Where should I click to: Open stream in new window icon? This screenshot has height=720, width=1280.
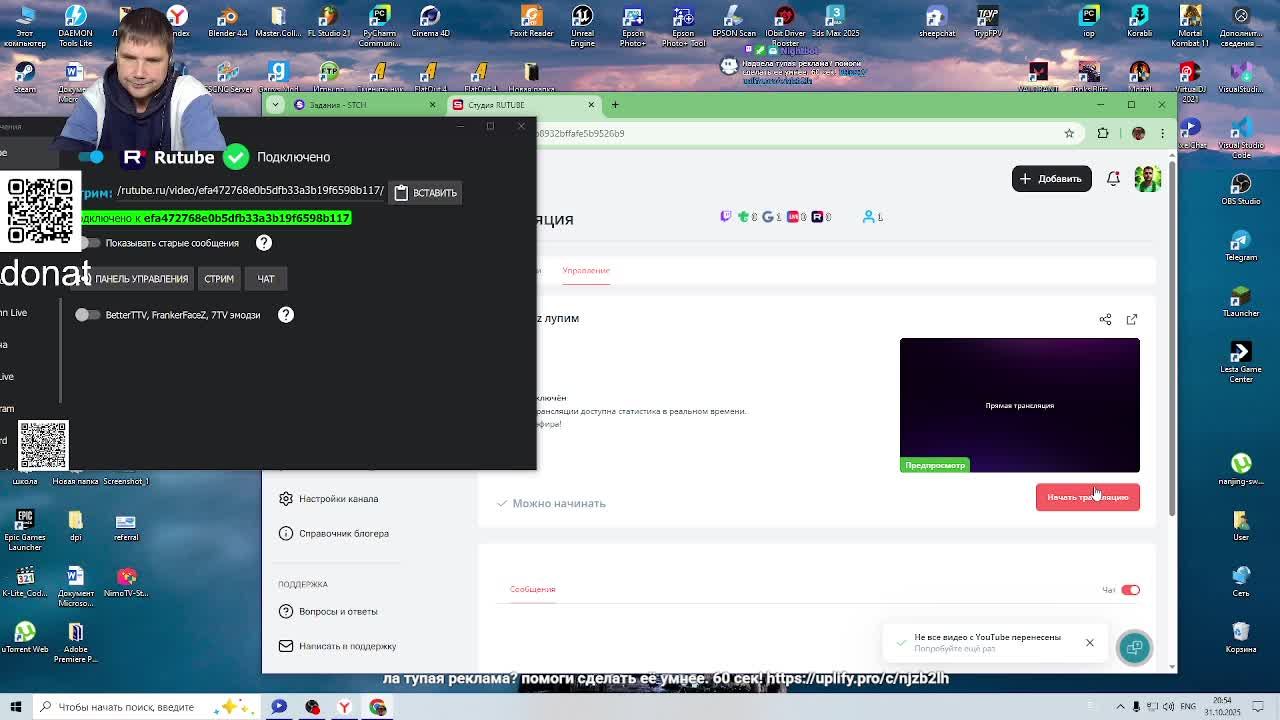tap(1132, 319)
